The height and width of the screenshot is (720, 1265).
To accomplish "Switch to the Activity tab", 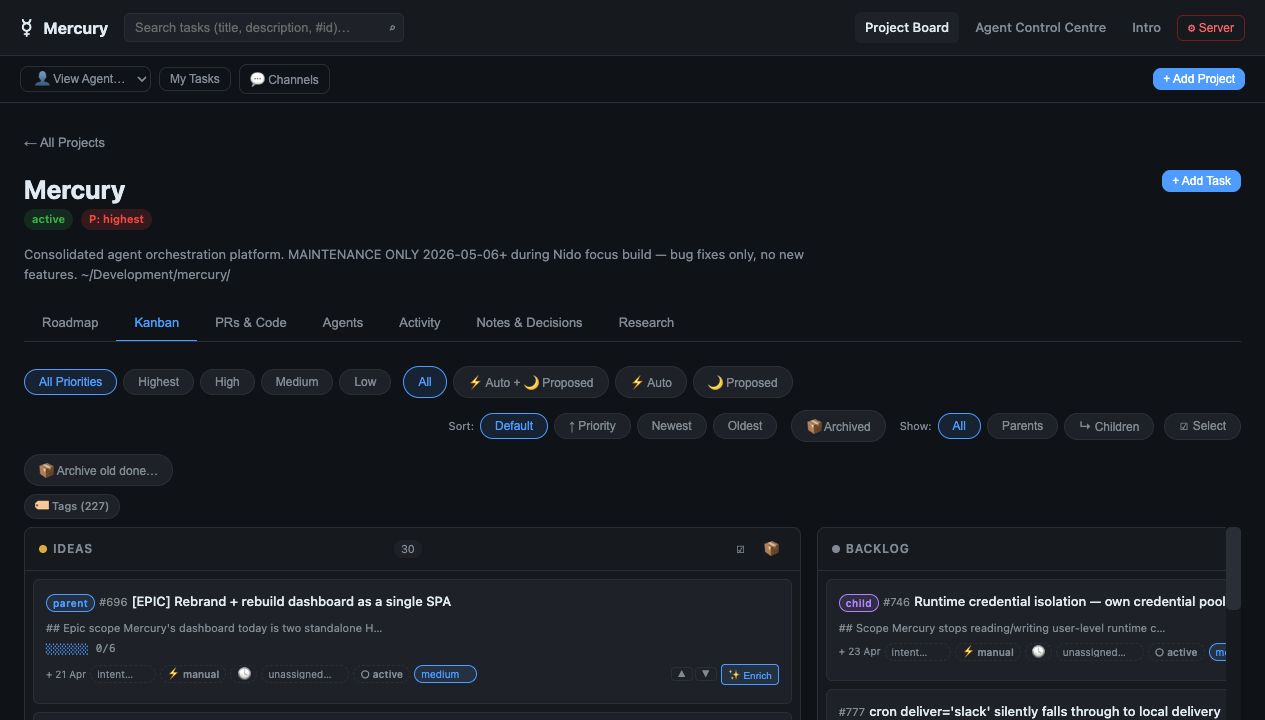I will pyautogui.click(x=419, y=322).
